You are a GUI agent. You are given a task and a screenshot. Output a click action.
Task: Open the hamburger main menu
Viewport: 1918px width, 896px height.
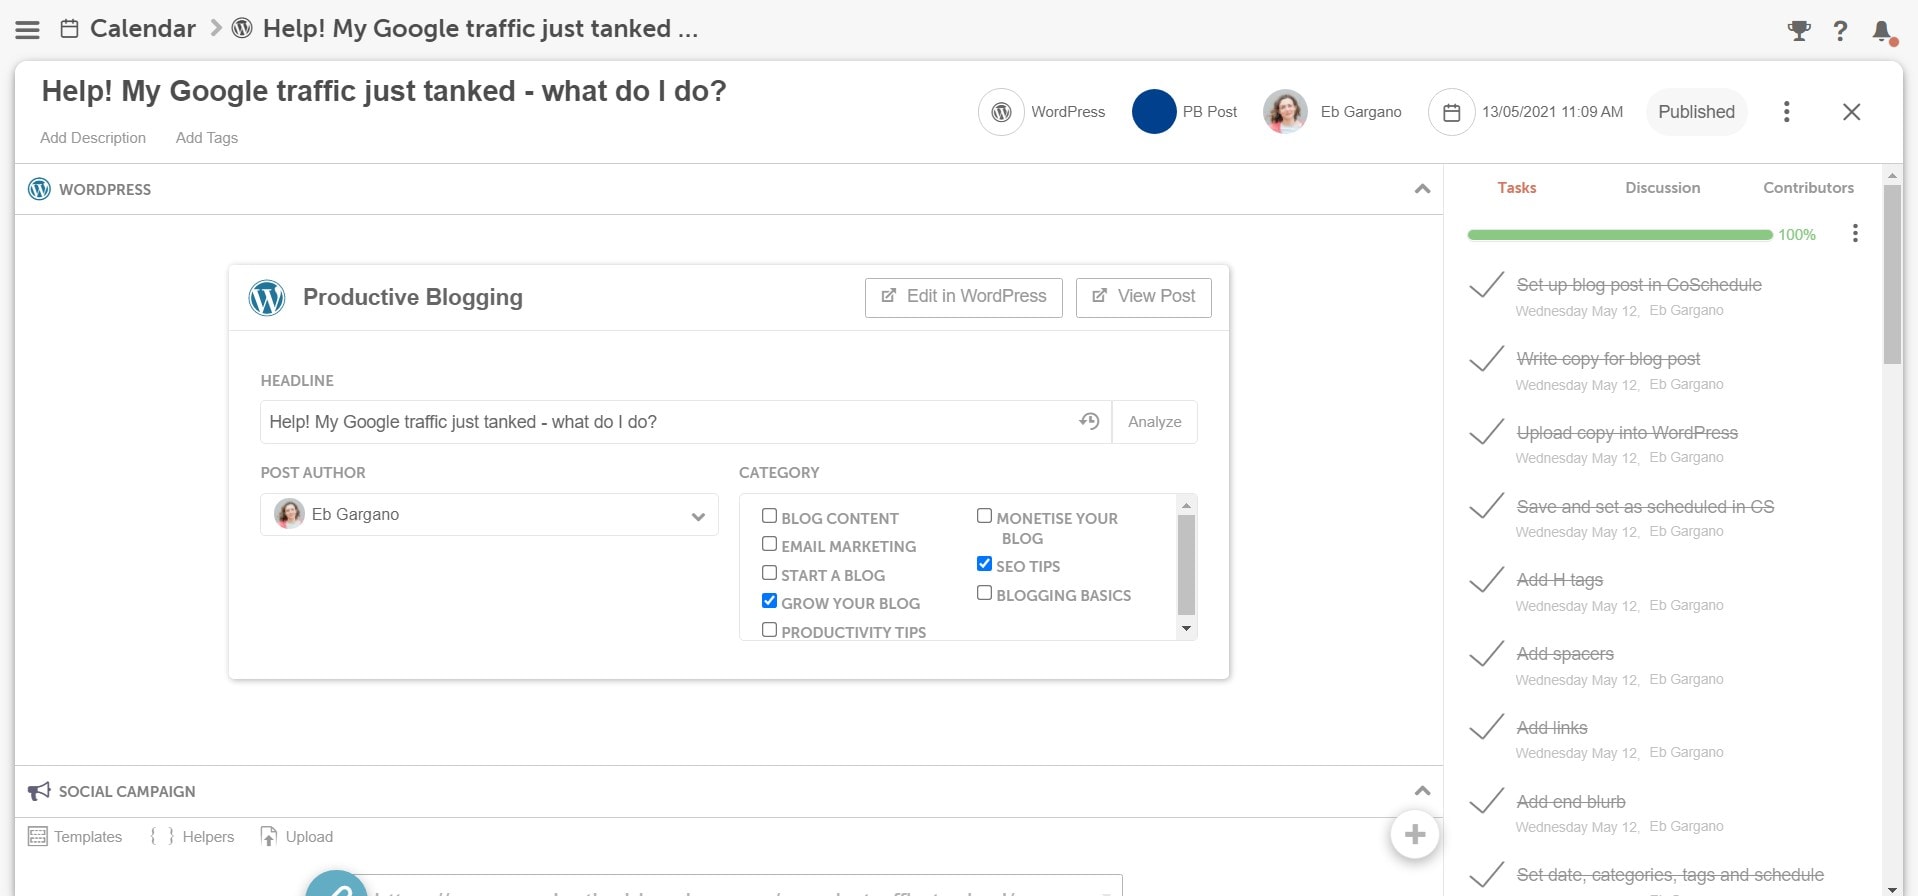coord(28,30)
